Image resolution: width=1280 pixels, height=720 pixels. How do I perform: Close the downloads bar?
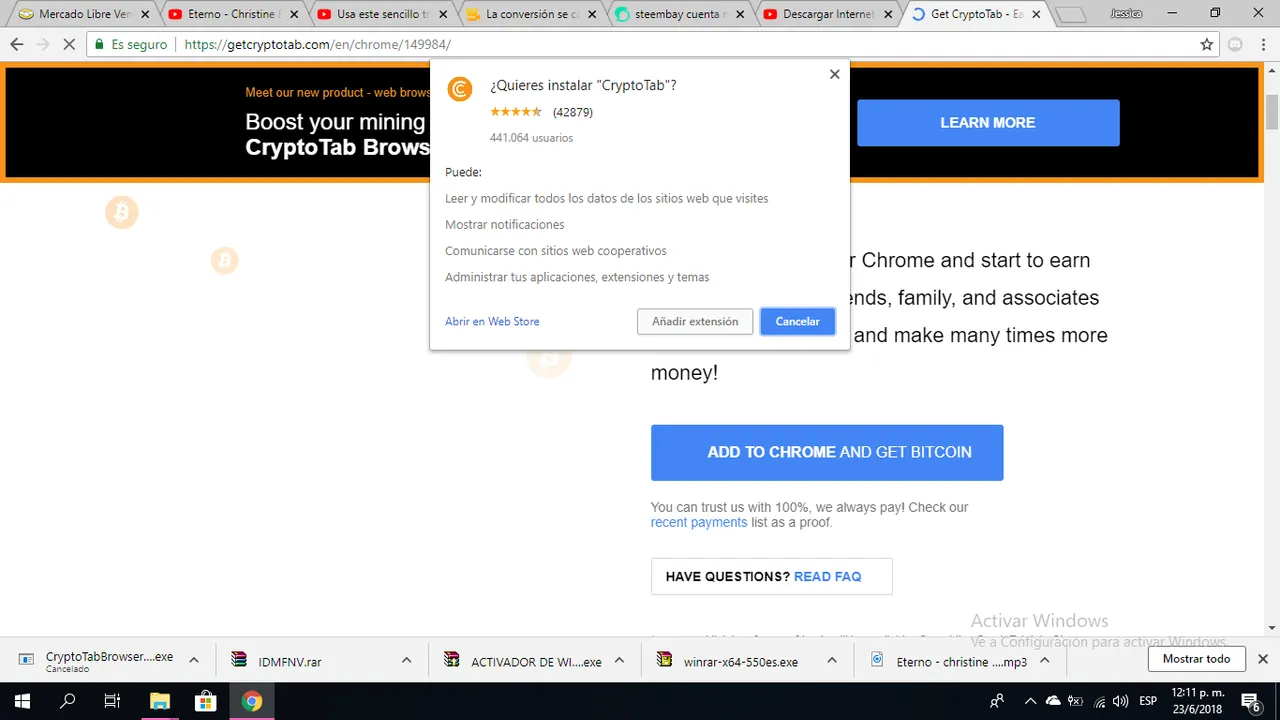1262,659
